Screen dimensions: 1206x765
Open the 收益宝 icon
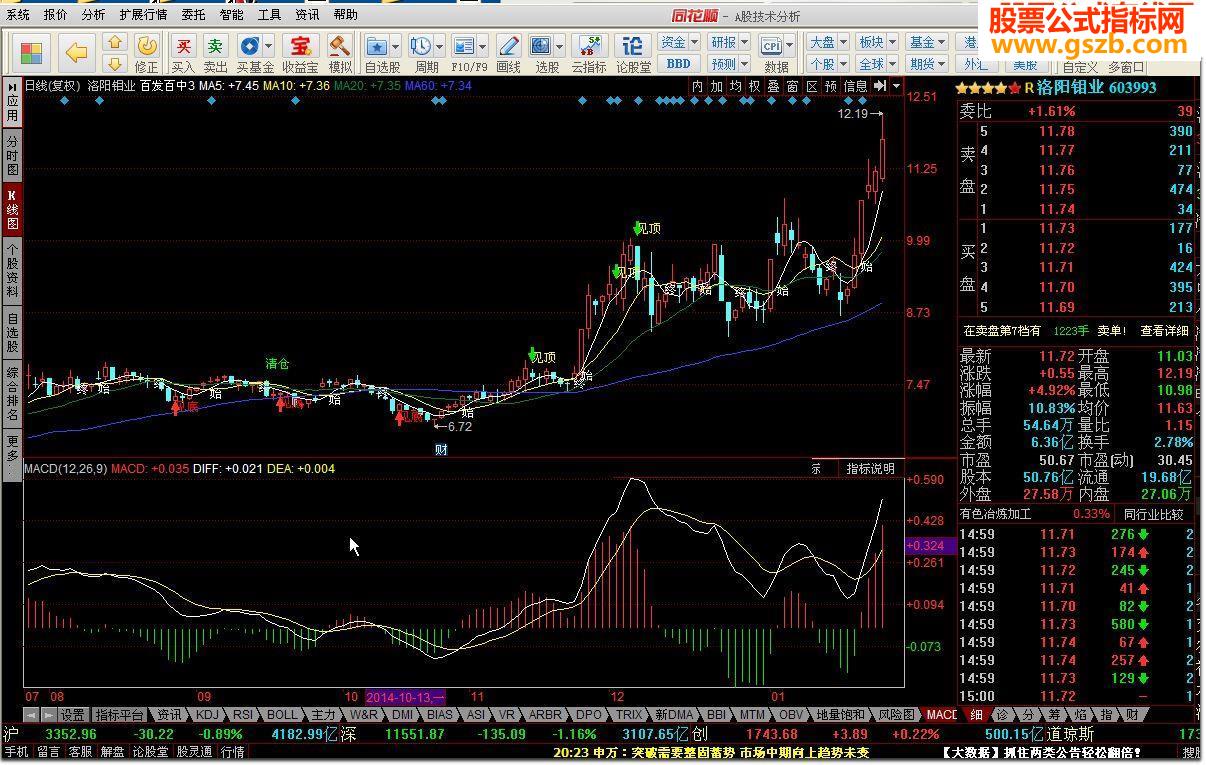(x=300, y=53)
